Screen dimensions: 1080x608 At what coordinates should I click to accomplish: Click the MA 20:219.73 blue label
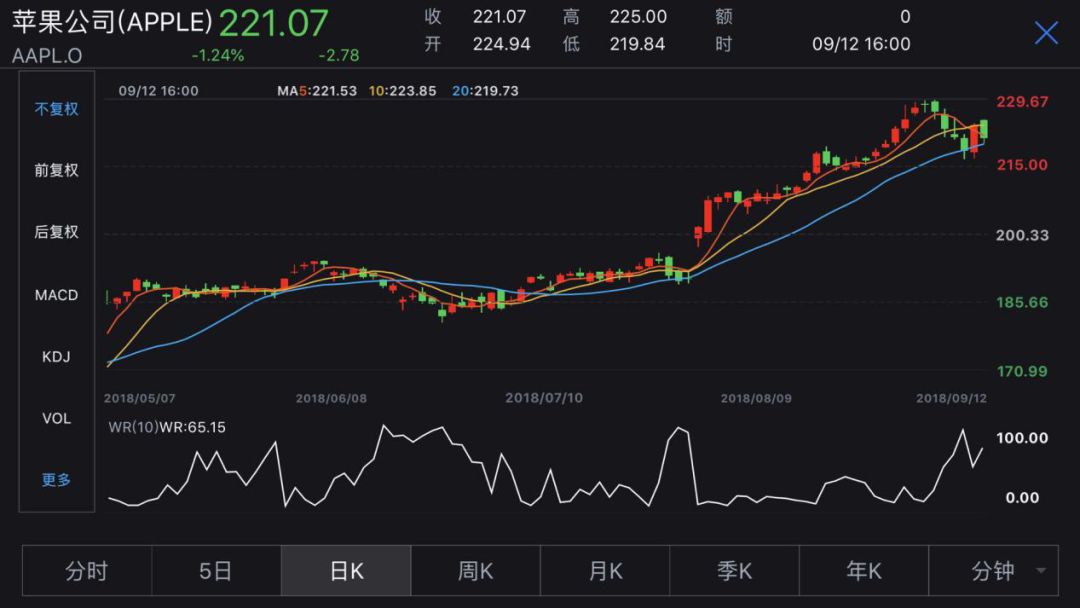pos(486,91)
